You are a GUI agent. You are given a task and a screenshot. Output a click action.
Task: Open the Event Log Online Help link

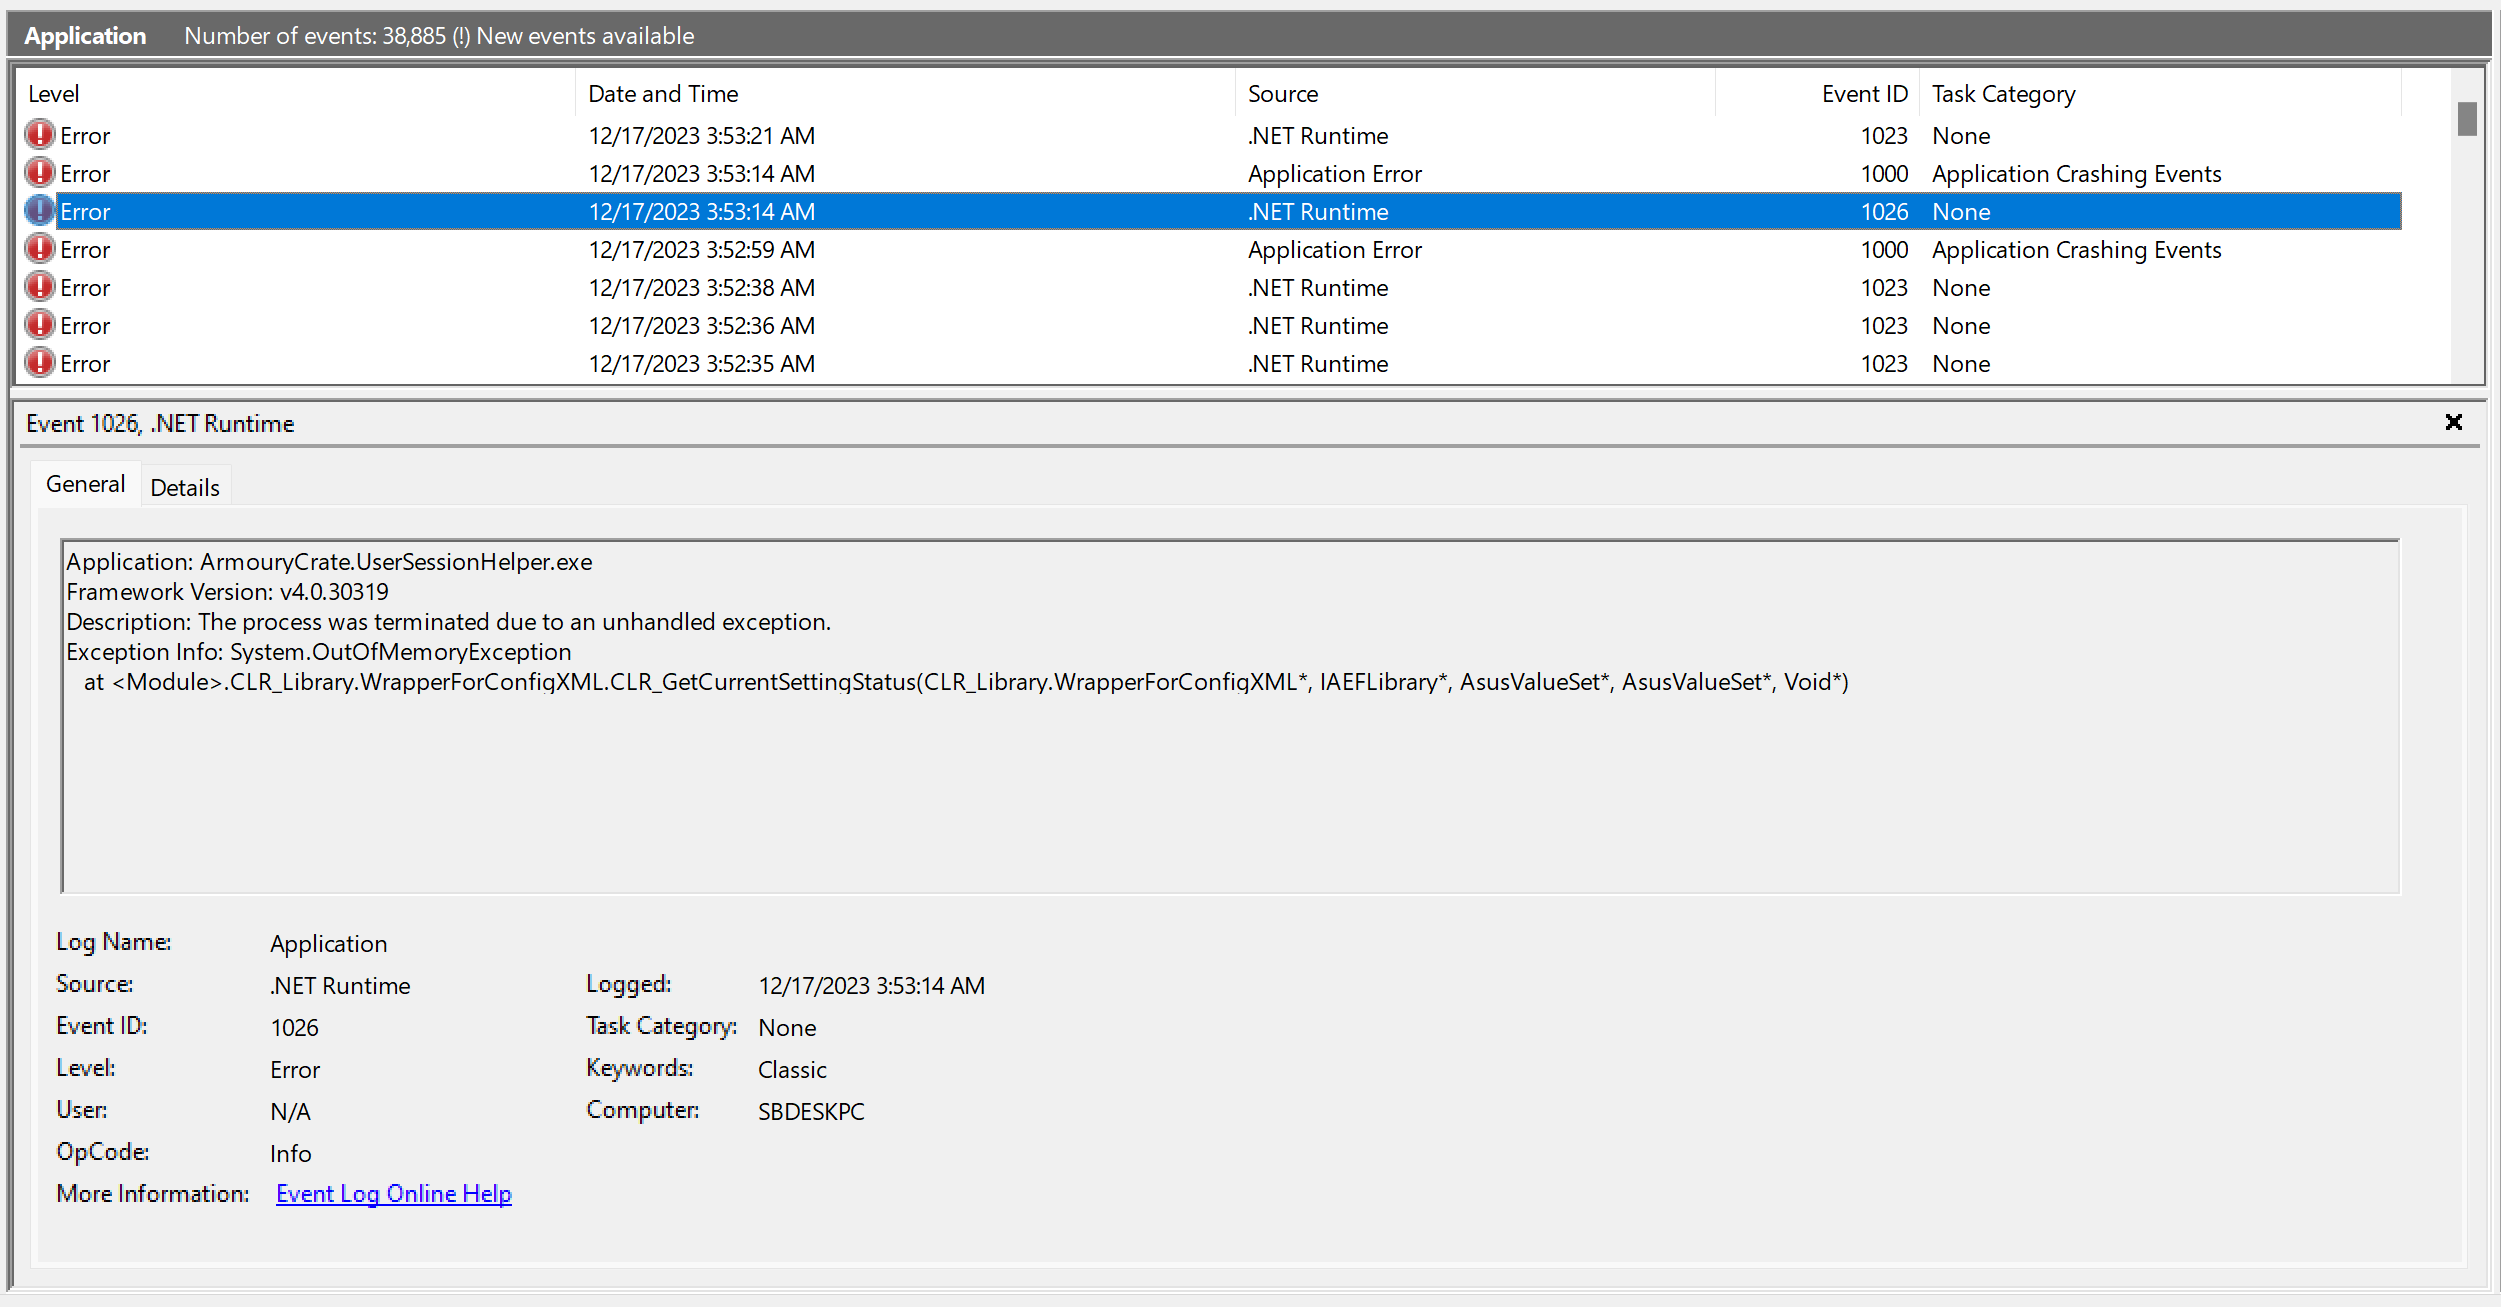tap(393, 1193)
